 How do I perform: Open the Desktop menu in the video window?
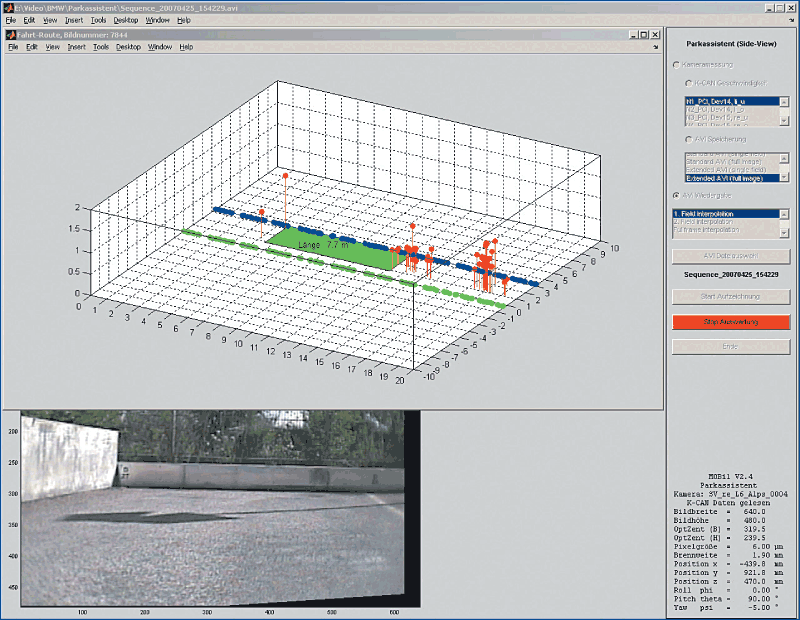(126, 19)
